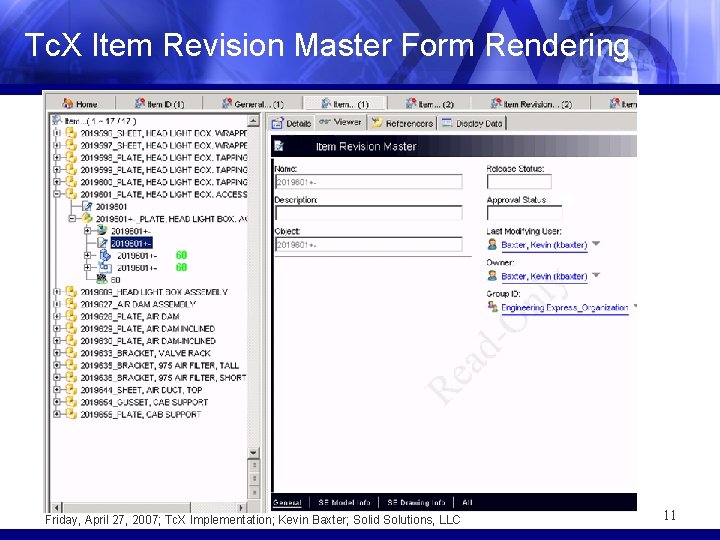The width and height of the screenshot is (720, 540).
Task: Click the Approval Status field
Action: click(524, 213)
